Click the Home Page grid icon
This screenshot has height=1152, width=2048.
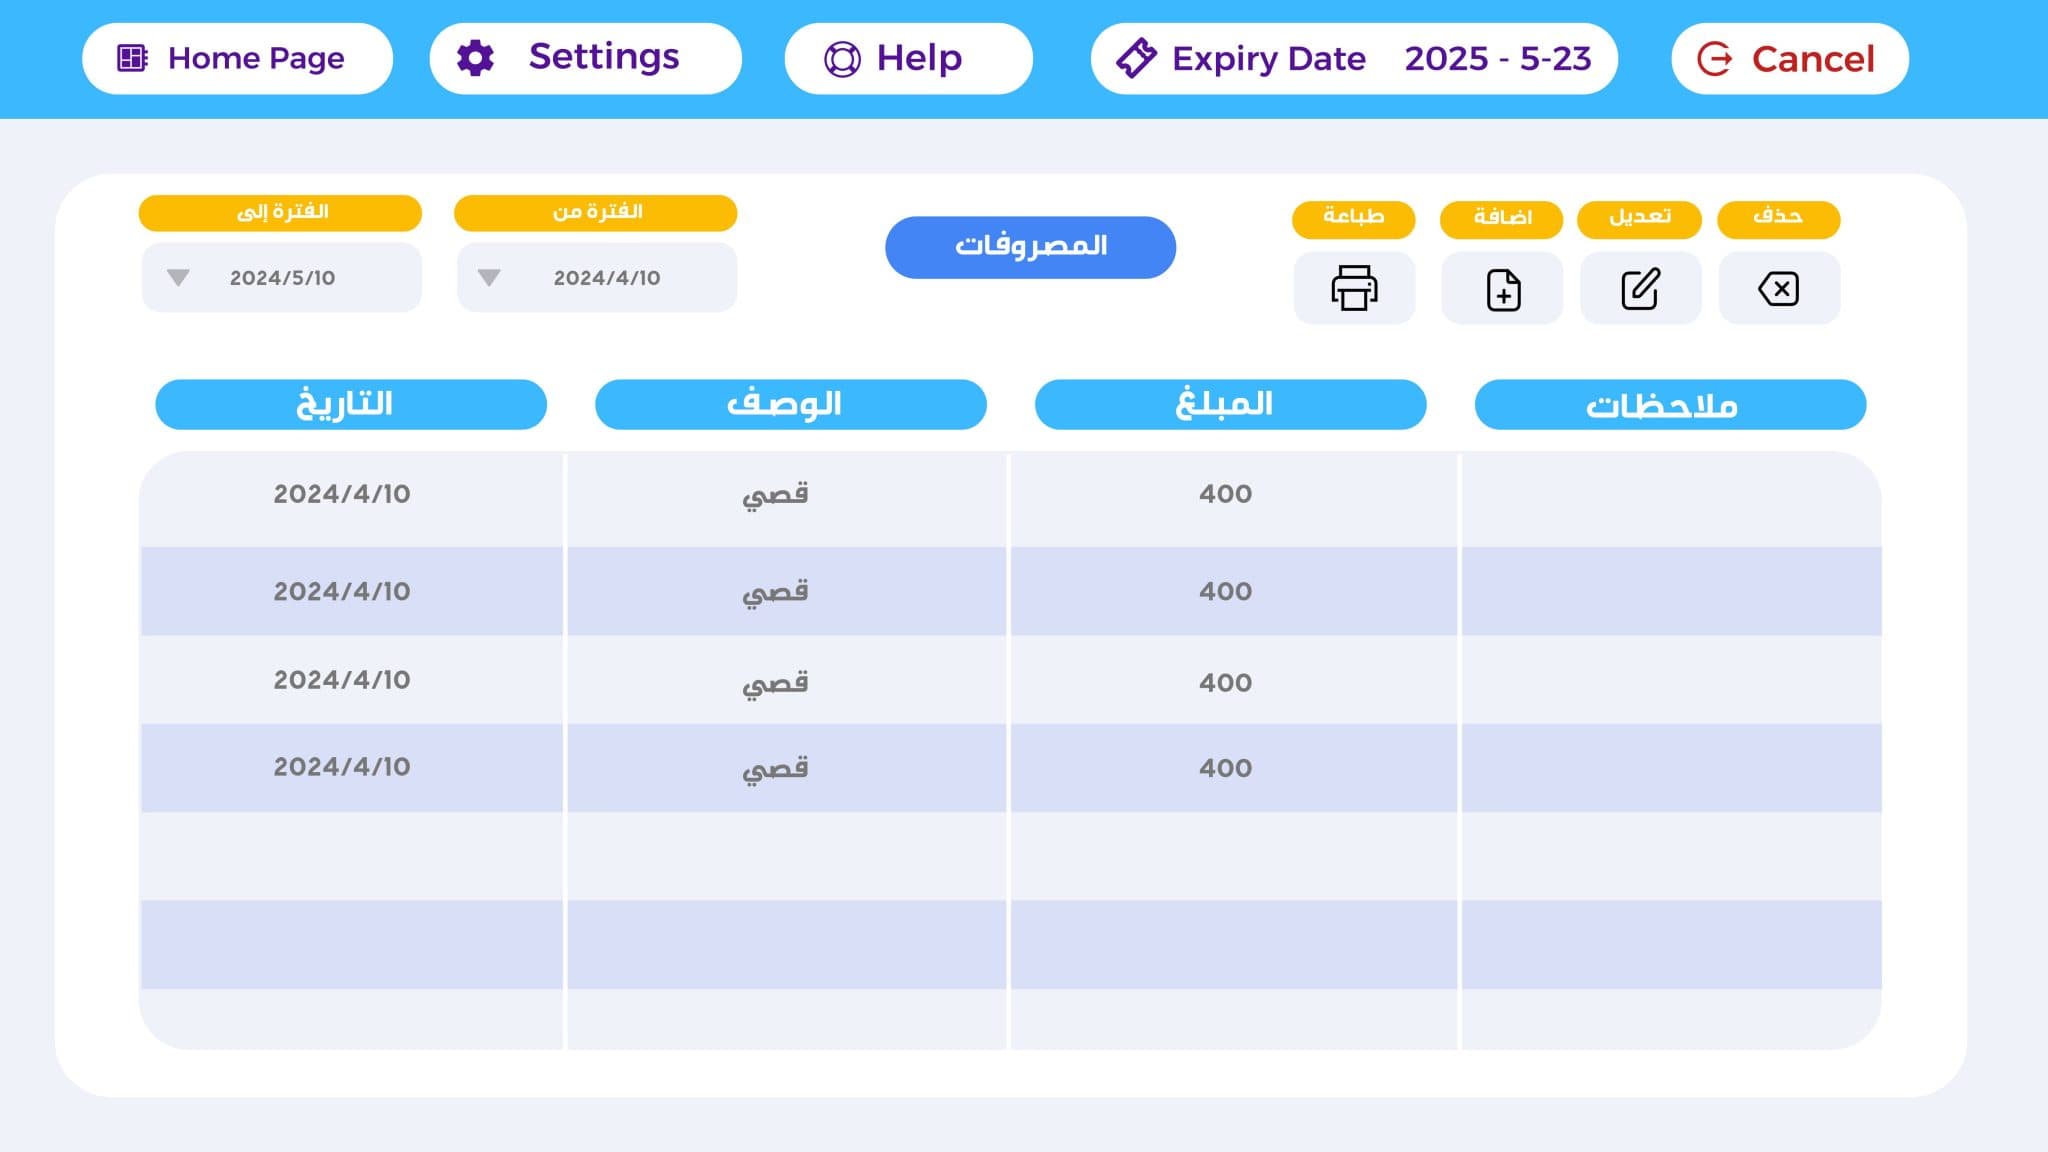click(133, 58)
